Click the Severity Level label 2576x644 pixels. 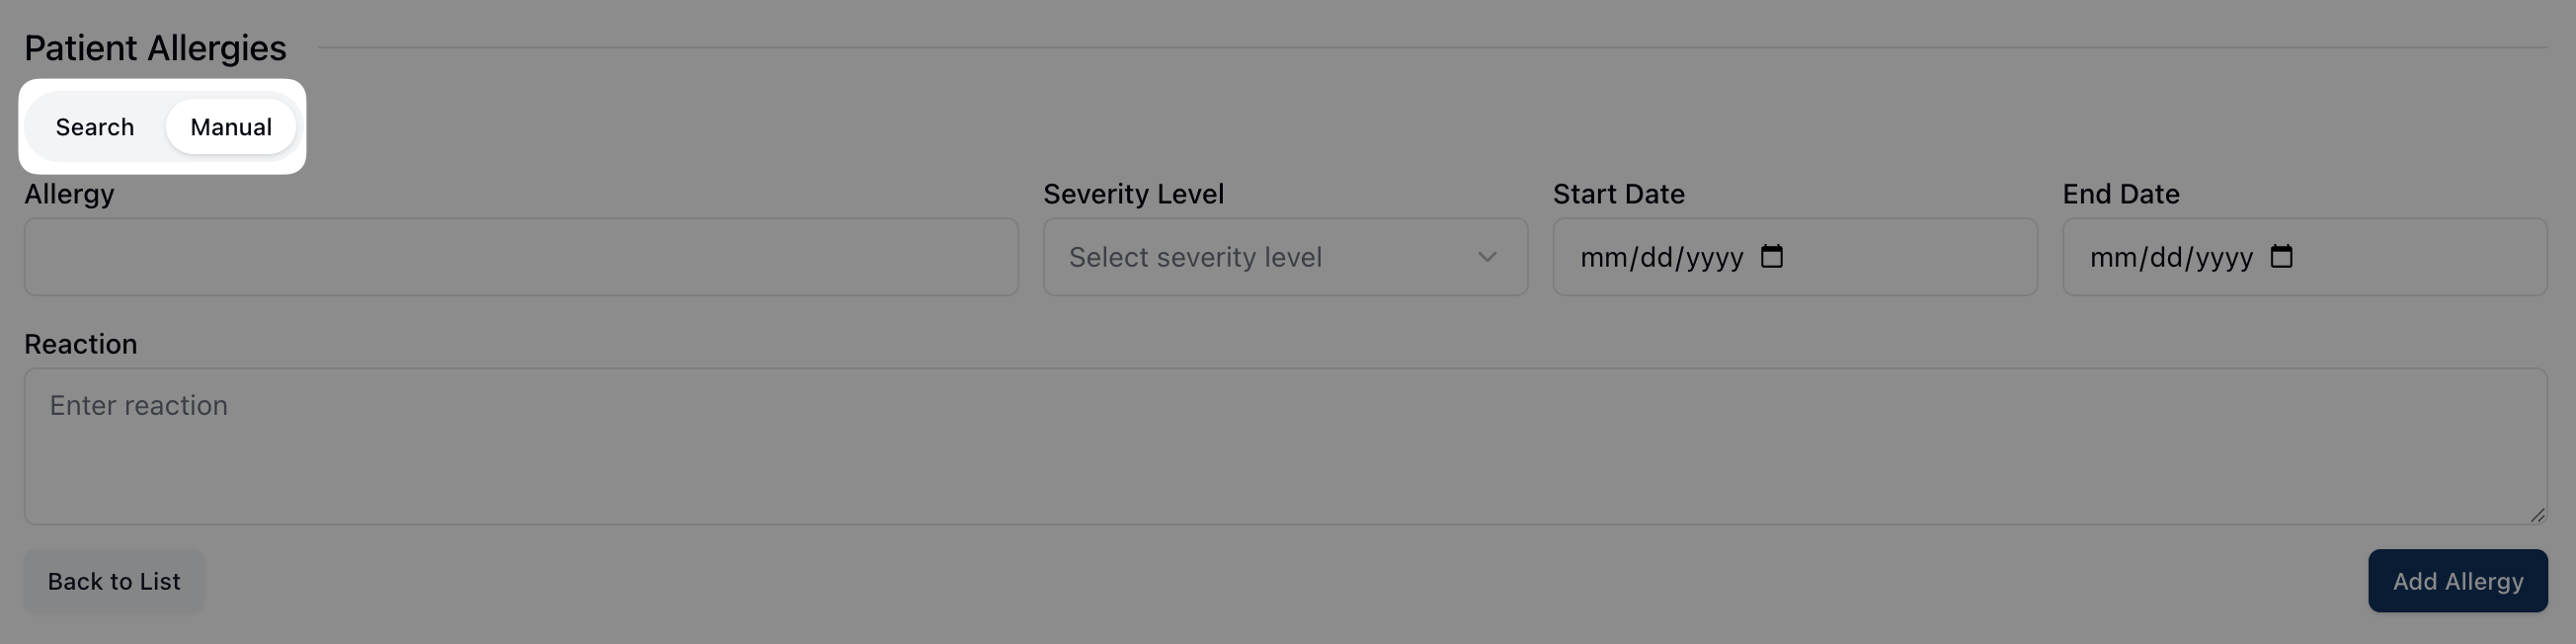(1133, 194)
